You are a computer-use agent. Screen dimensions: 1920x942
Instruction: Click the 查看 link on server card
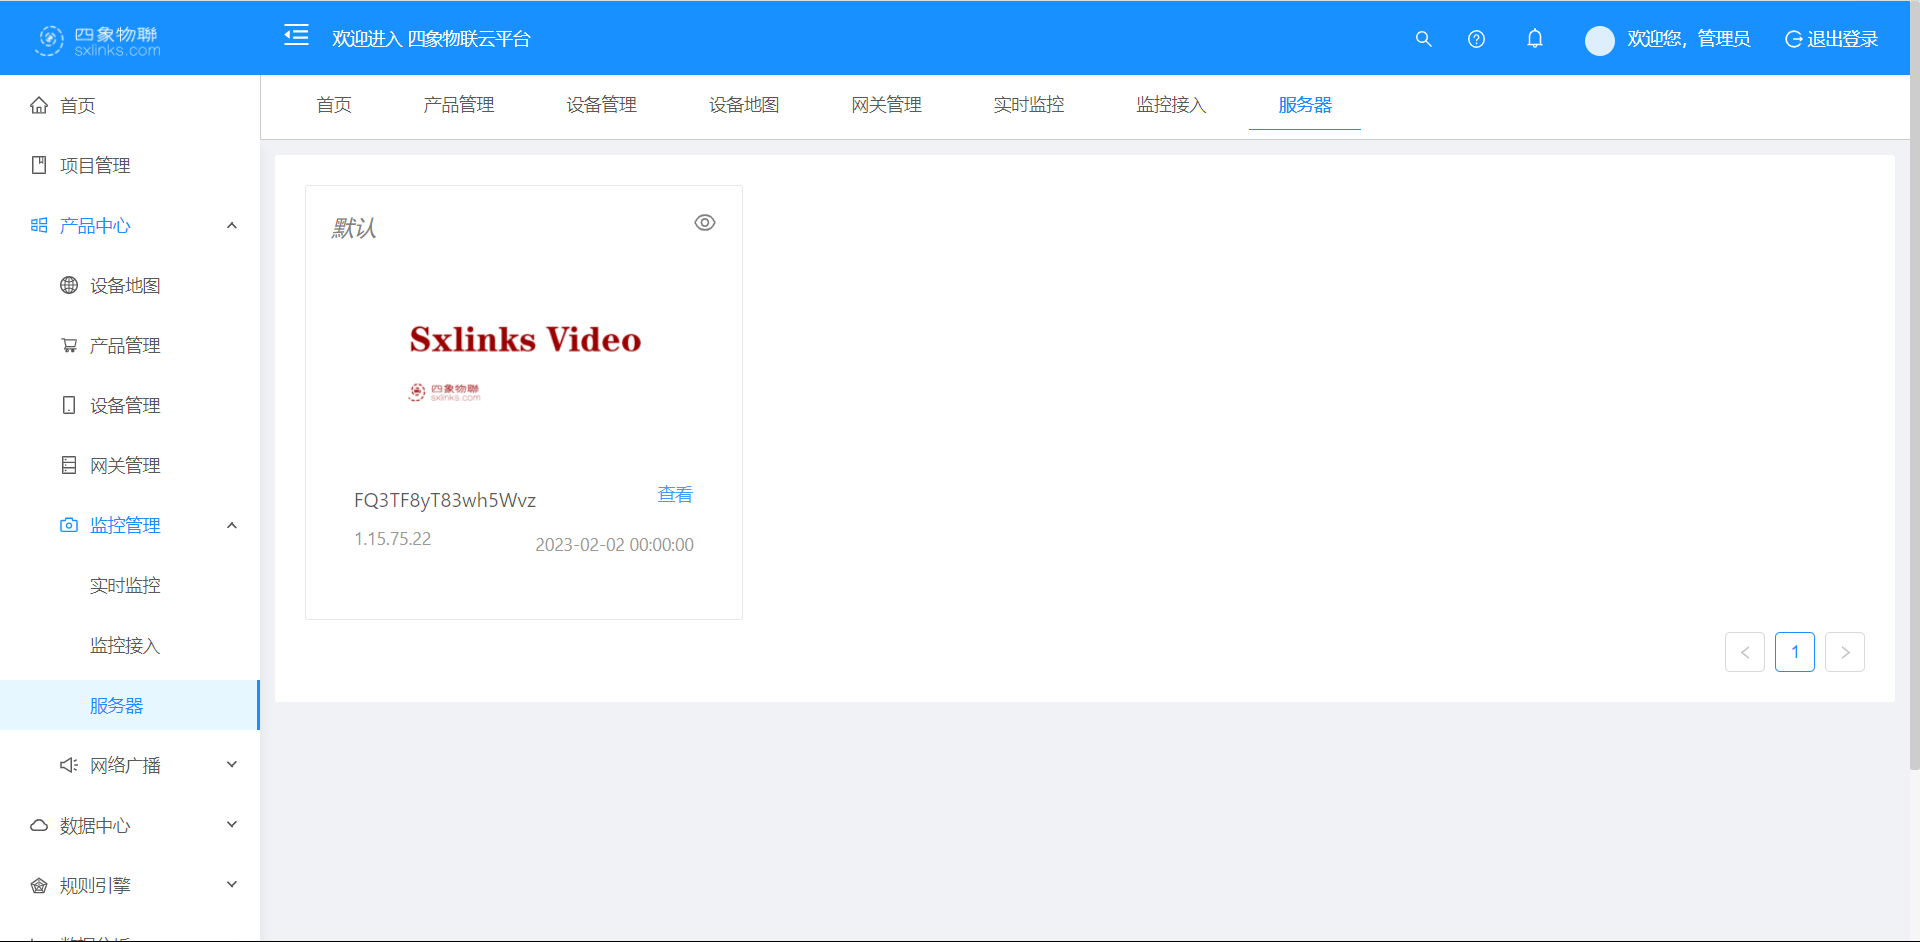pyautogui.click(x=675, y=495)
